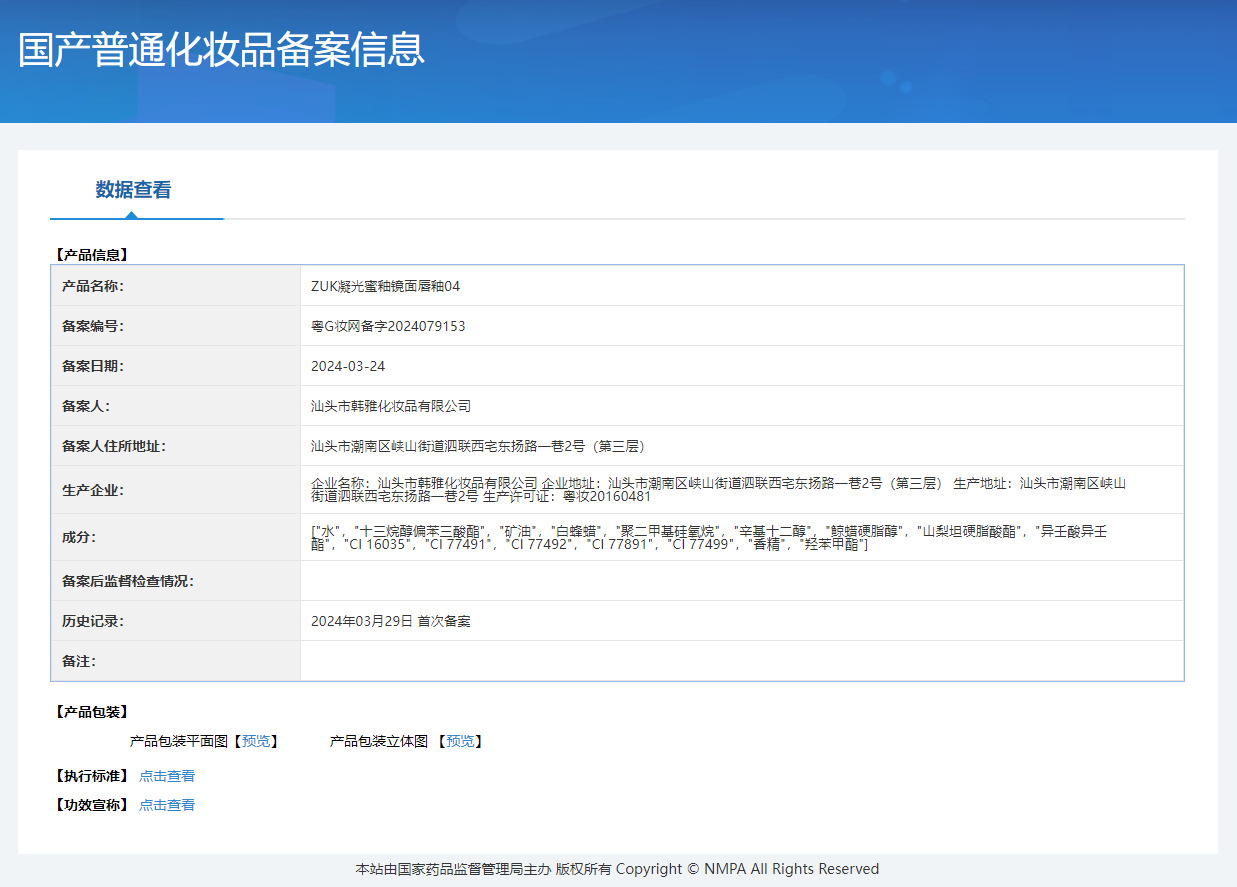Select the ingredients list in 成分 row
This screenshot has height=887, width=1237.
coord(709,537)
